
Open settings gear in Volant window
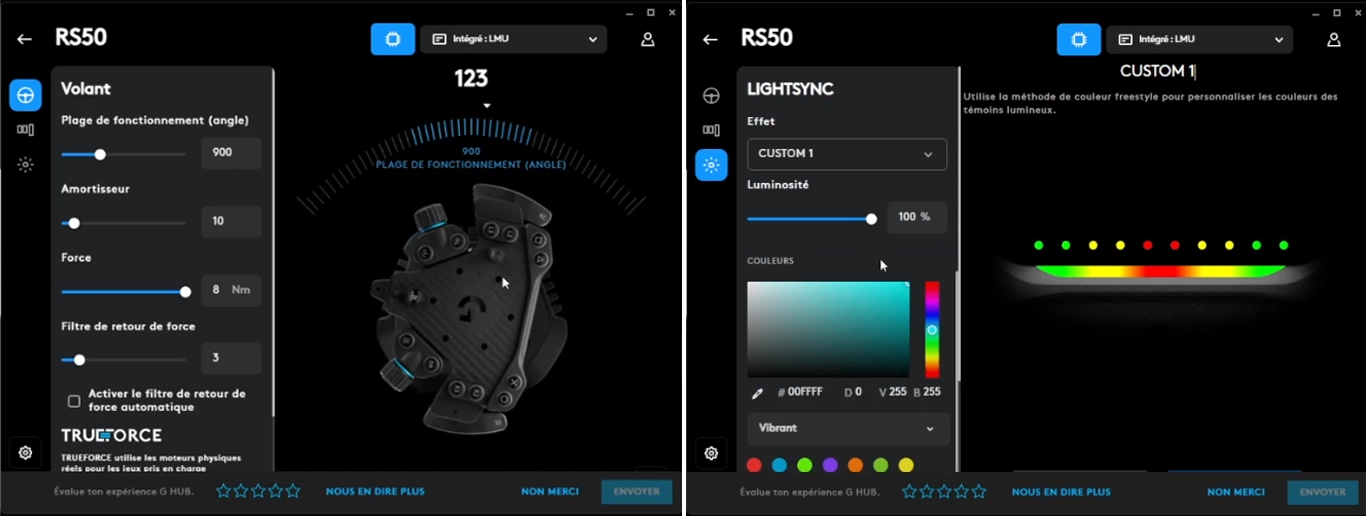[x=26, y=453]
